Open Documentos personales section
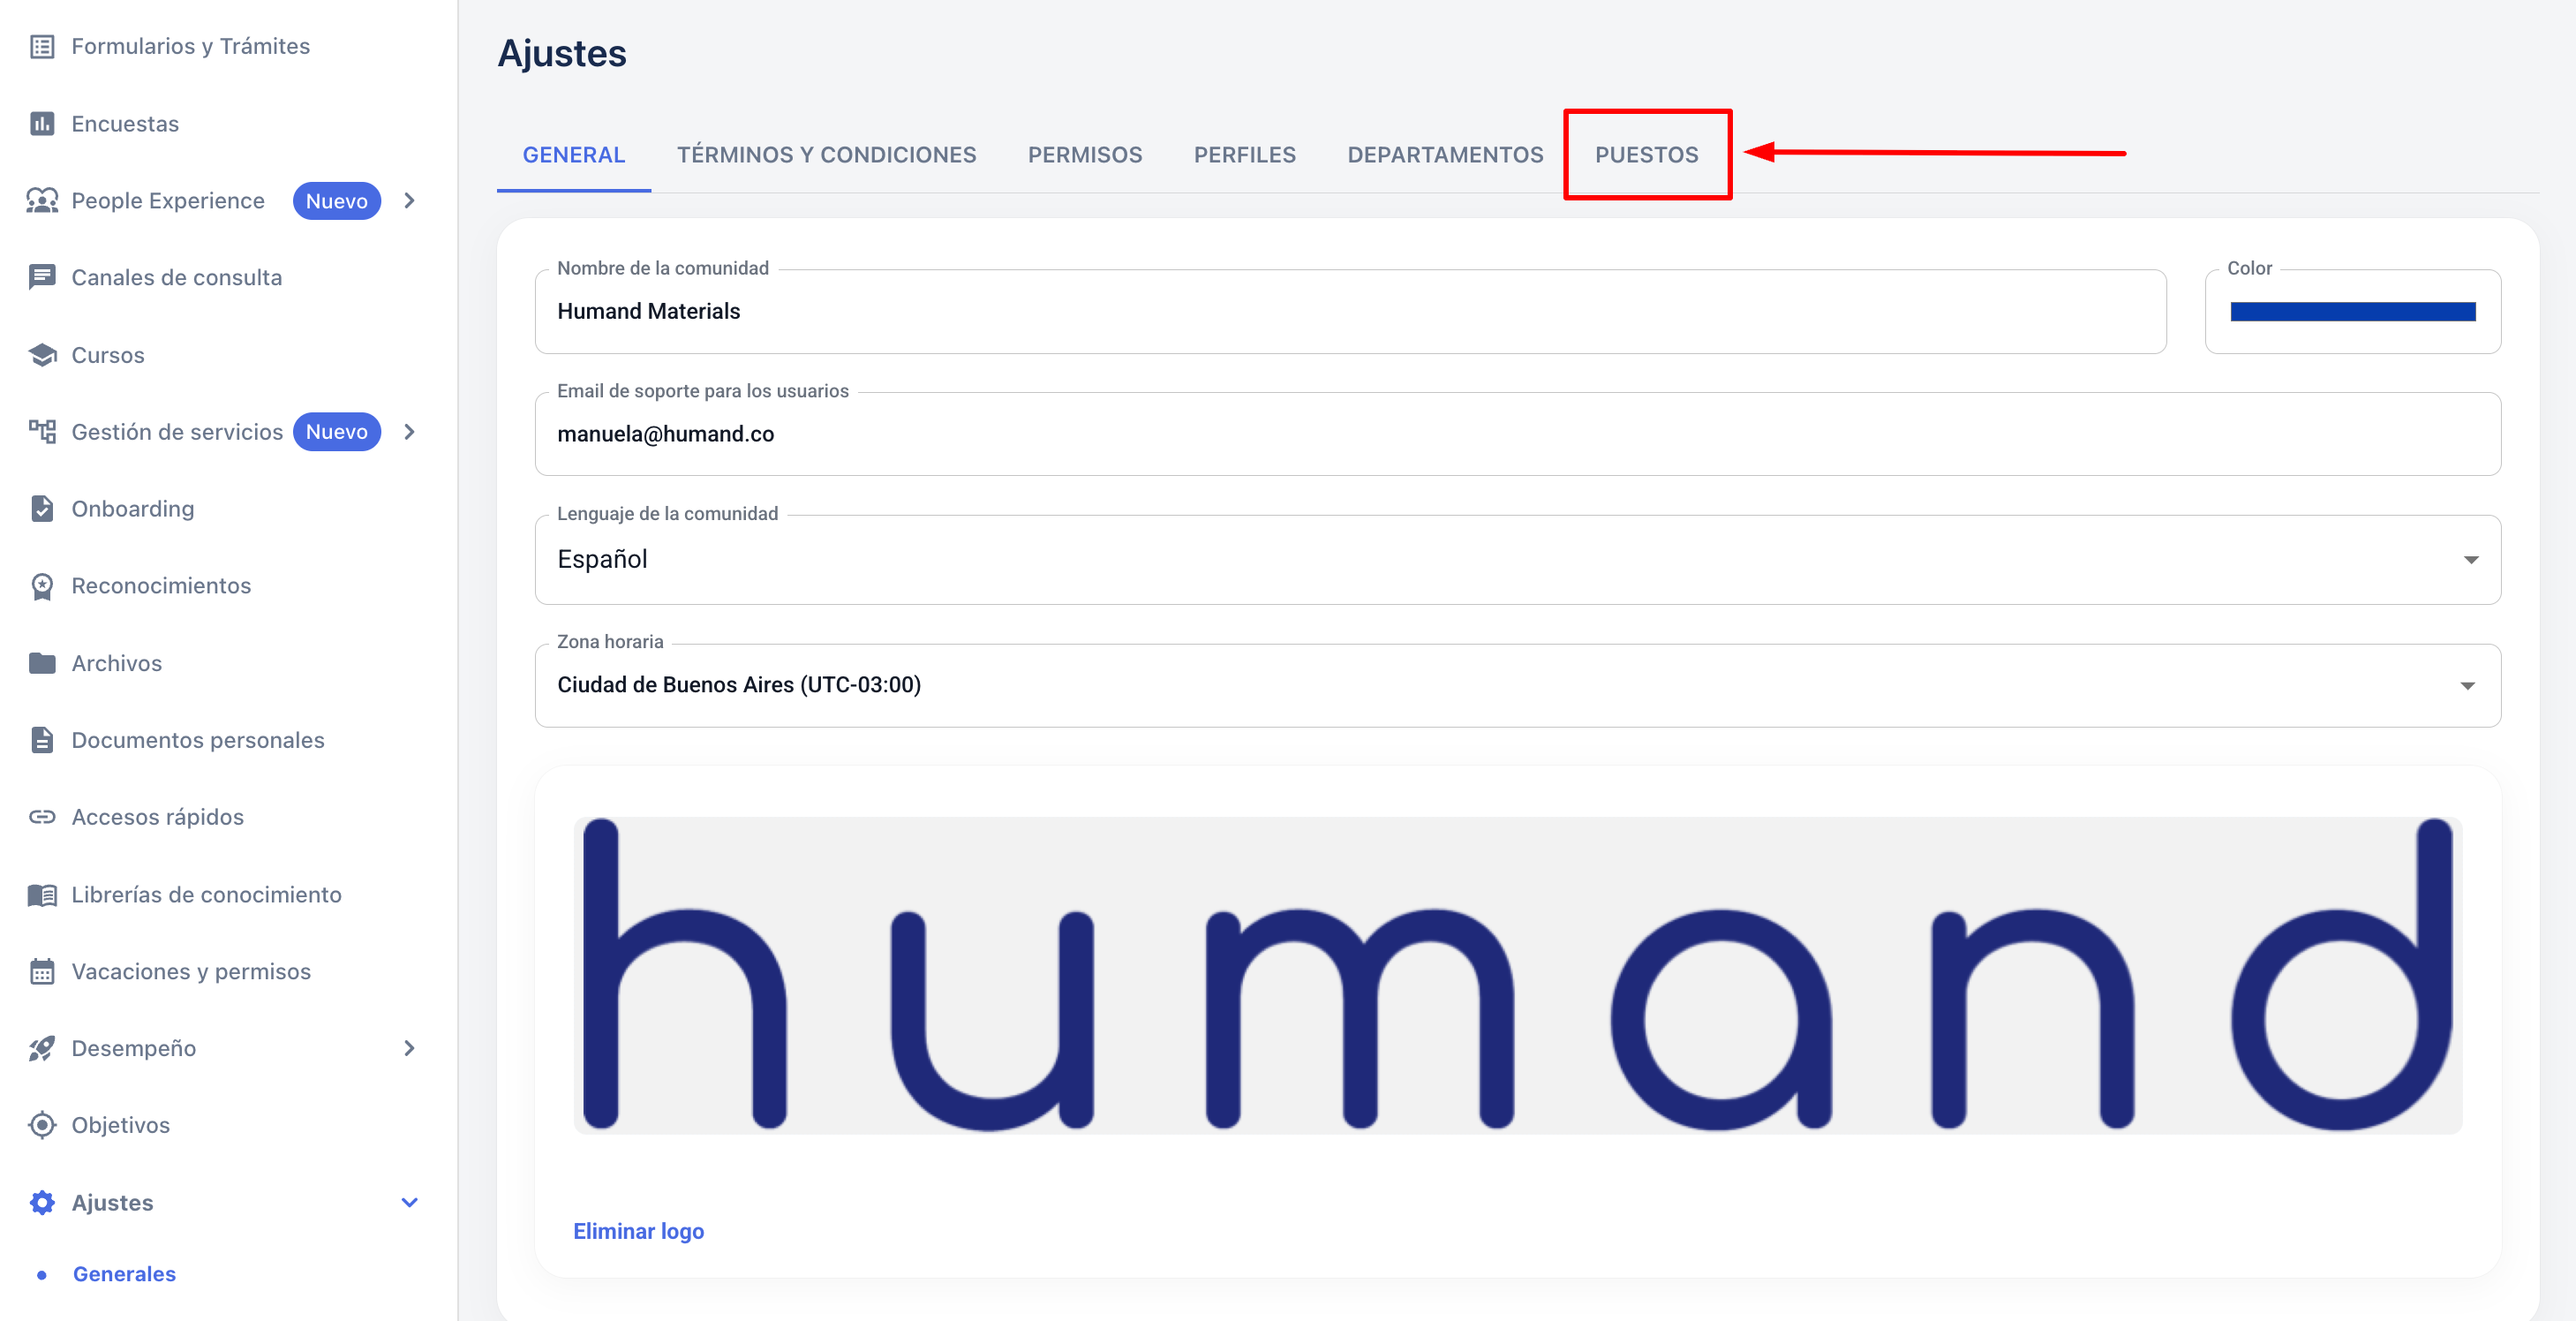Image resolution: width=2576 pixels, height=1321 pixels. click(198, 740)
